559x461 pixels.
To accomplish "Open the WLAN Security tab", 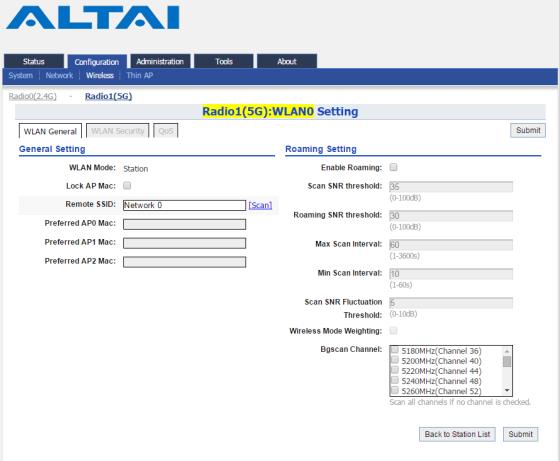I will [118, 131].
